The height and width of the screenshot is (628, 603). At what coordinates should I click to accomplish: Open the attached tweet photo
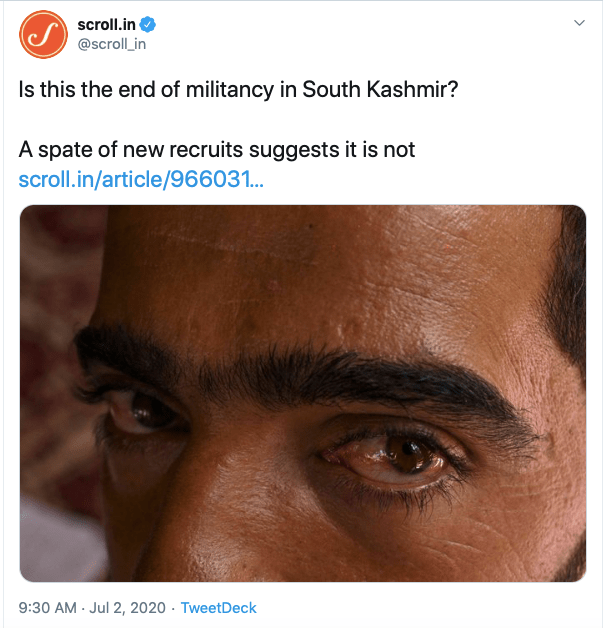[x=302, y=392]
